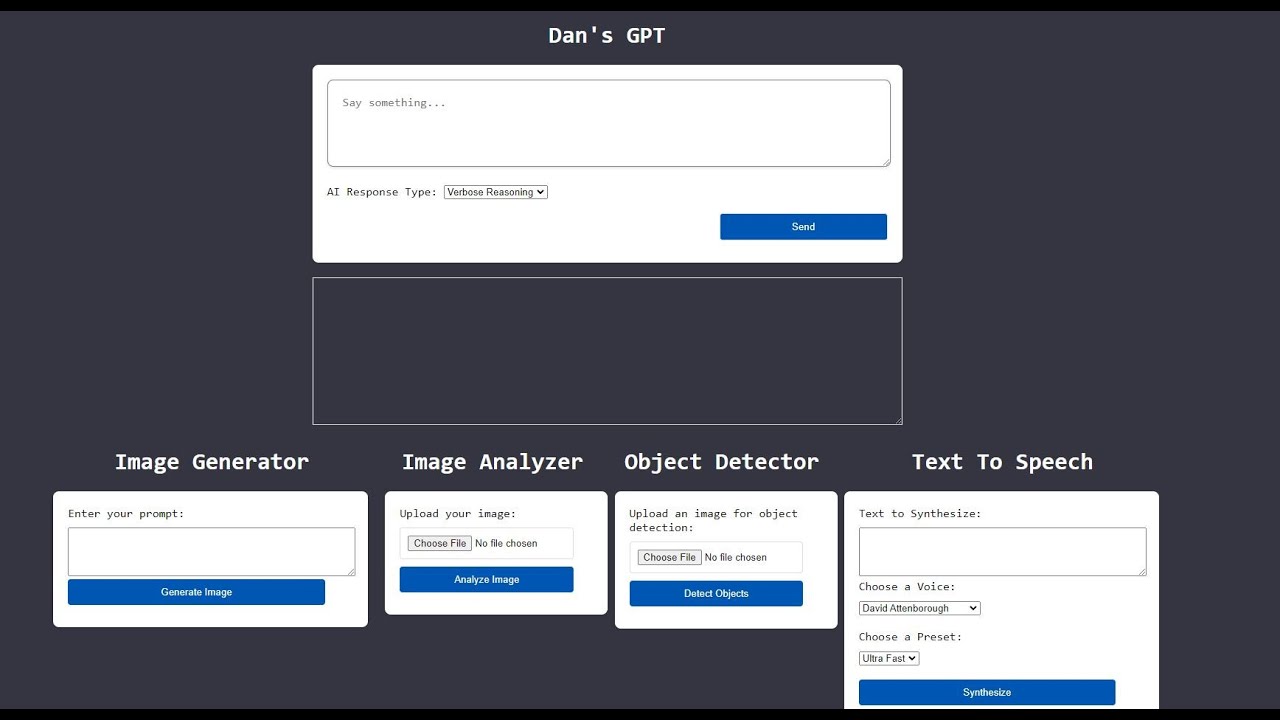Click the Generate Image button

point(196,592)
